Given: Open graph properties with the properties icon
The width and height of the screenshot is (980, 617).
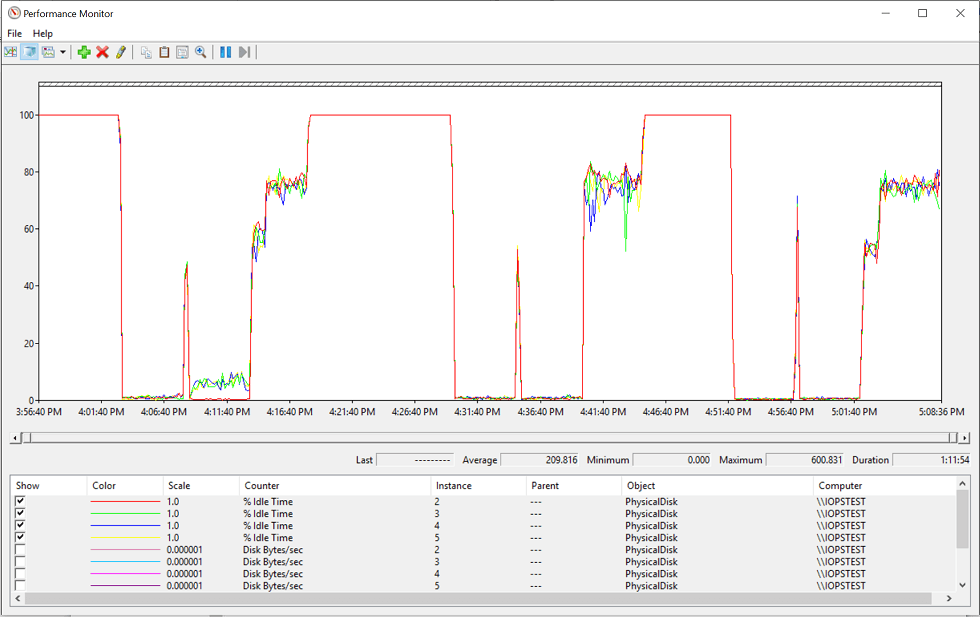Looking at the screenshot, I should [182, 51].
